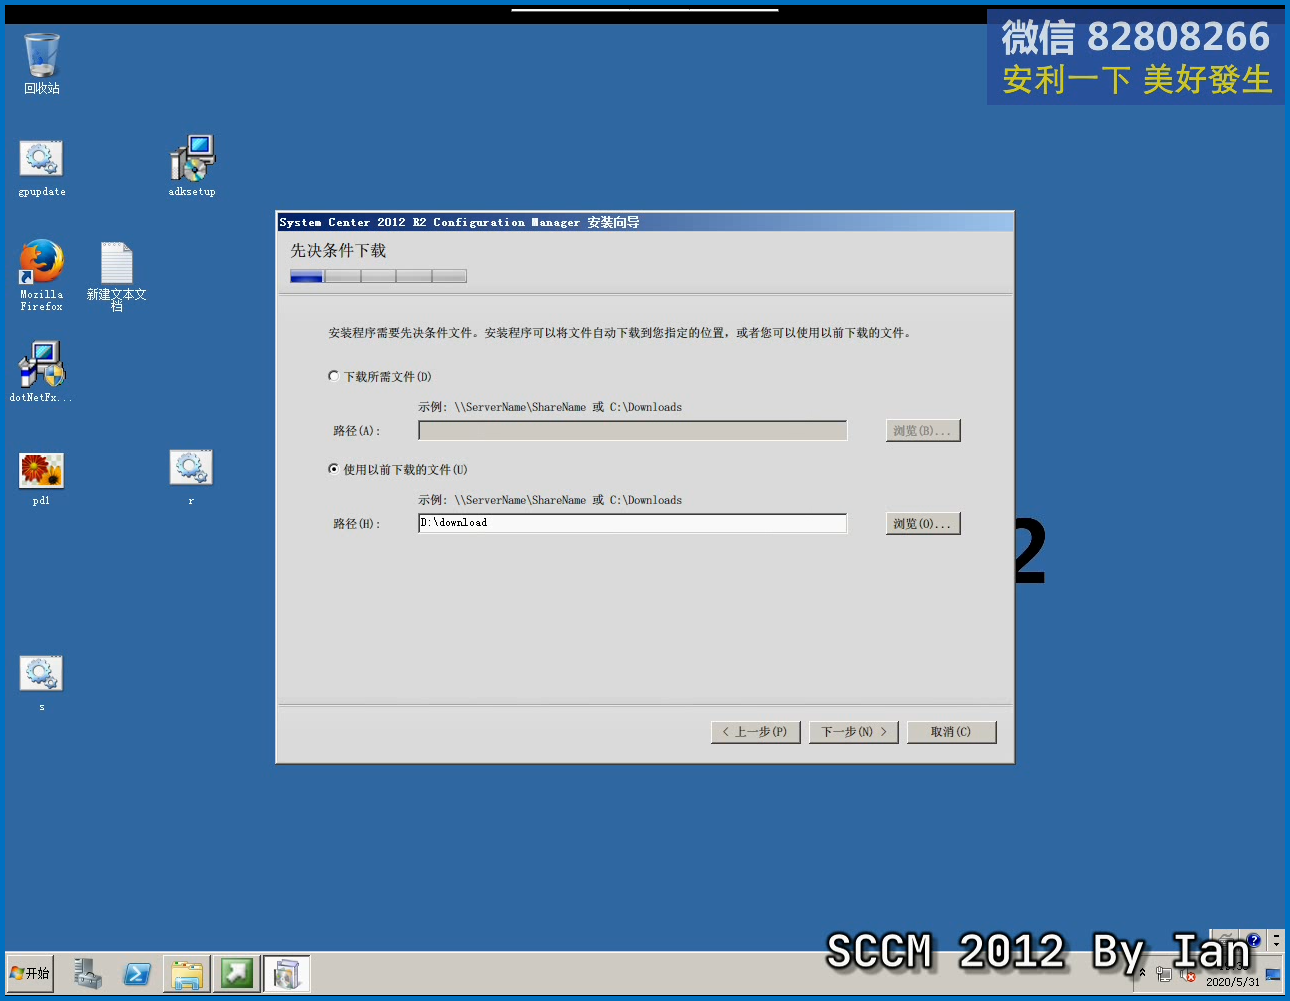Proceed with 下一步(N) button
This screenshot has height=1001, width=1290.
(x=854, y=732)
